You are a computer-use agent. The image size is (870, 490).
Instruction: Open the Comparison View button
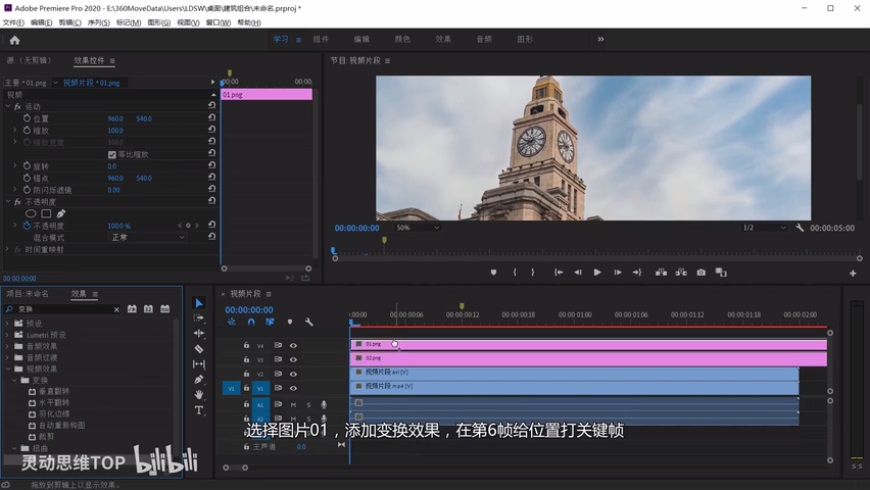click(x=721, y=272)
